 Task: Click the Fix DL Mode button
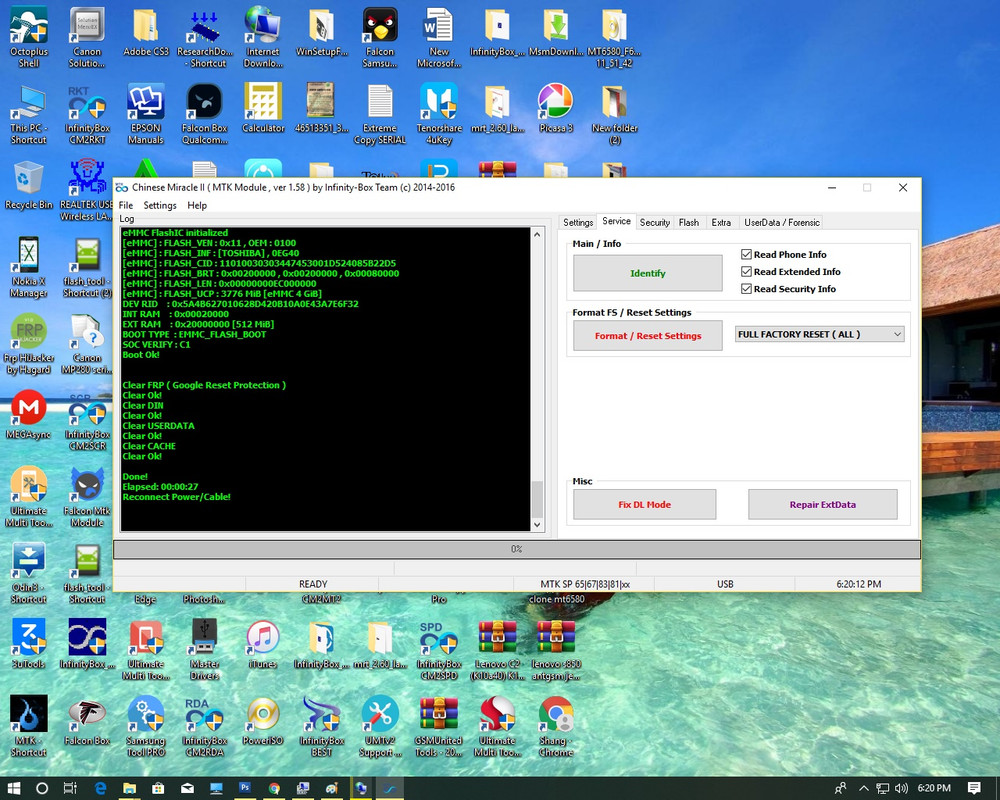tap(644, 505)
